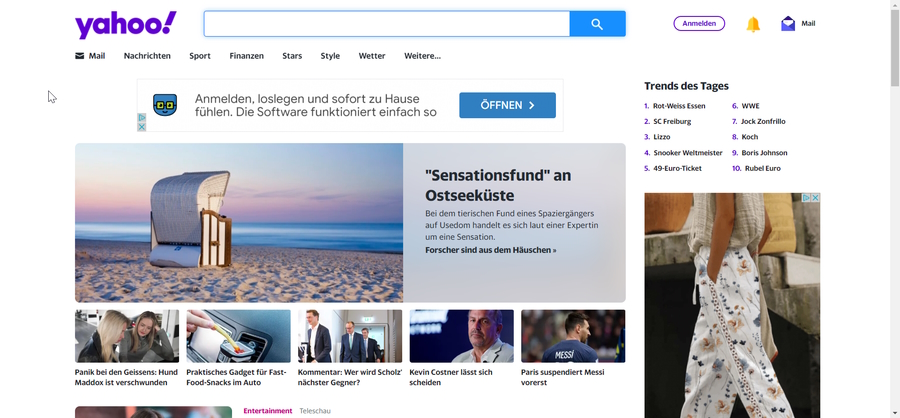Open the Kevin Costner article thumbnail
Viewport: 900px width, 418px height.
tap(461, 336)
